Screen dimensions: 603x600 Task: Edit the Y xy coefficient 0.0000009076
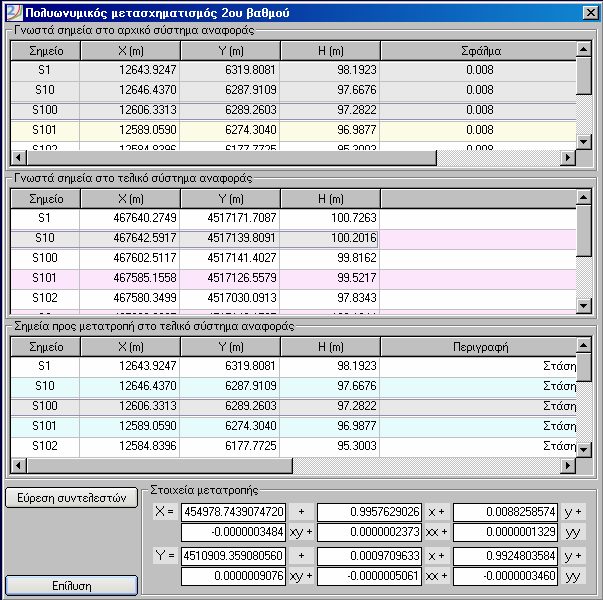(233, 576)
